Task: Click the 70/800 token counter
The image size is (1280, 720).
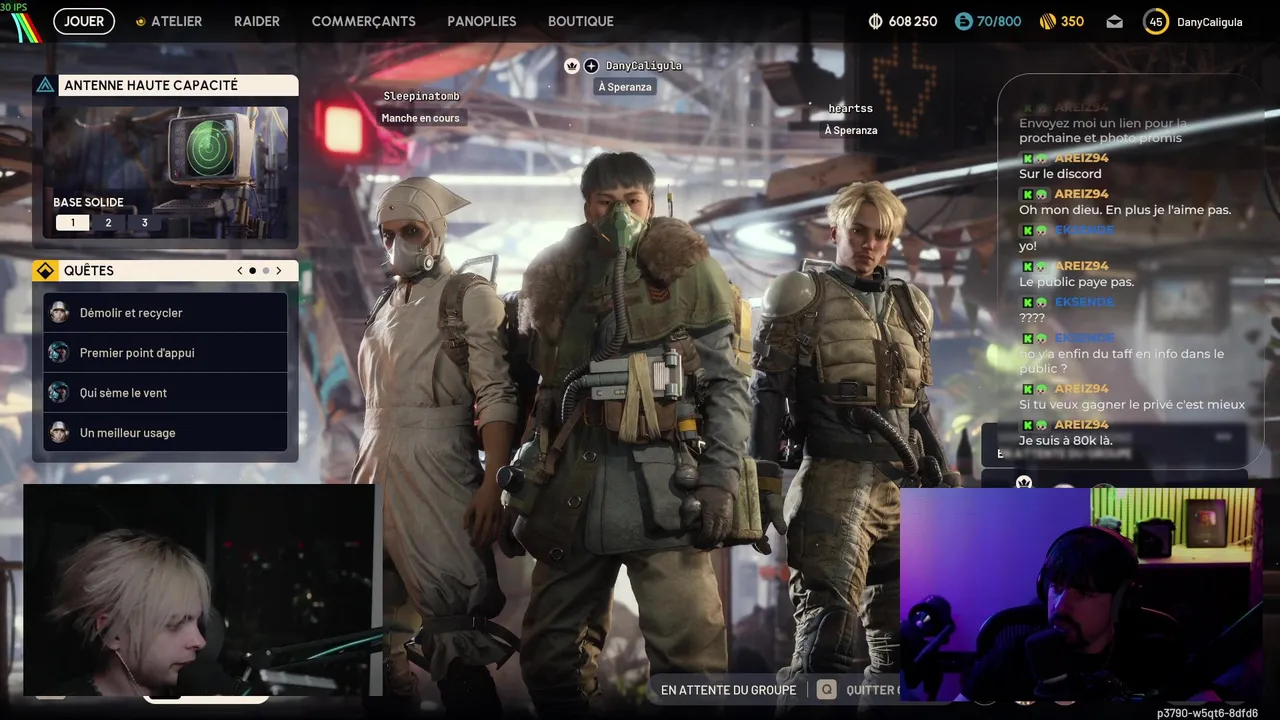Action: [999, 21]
